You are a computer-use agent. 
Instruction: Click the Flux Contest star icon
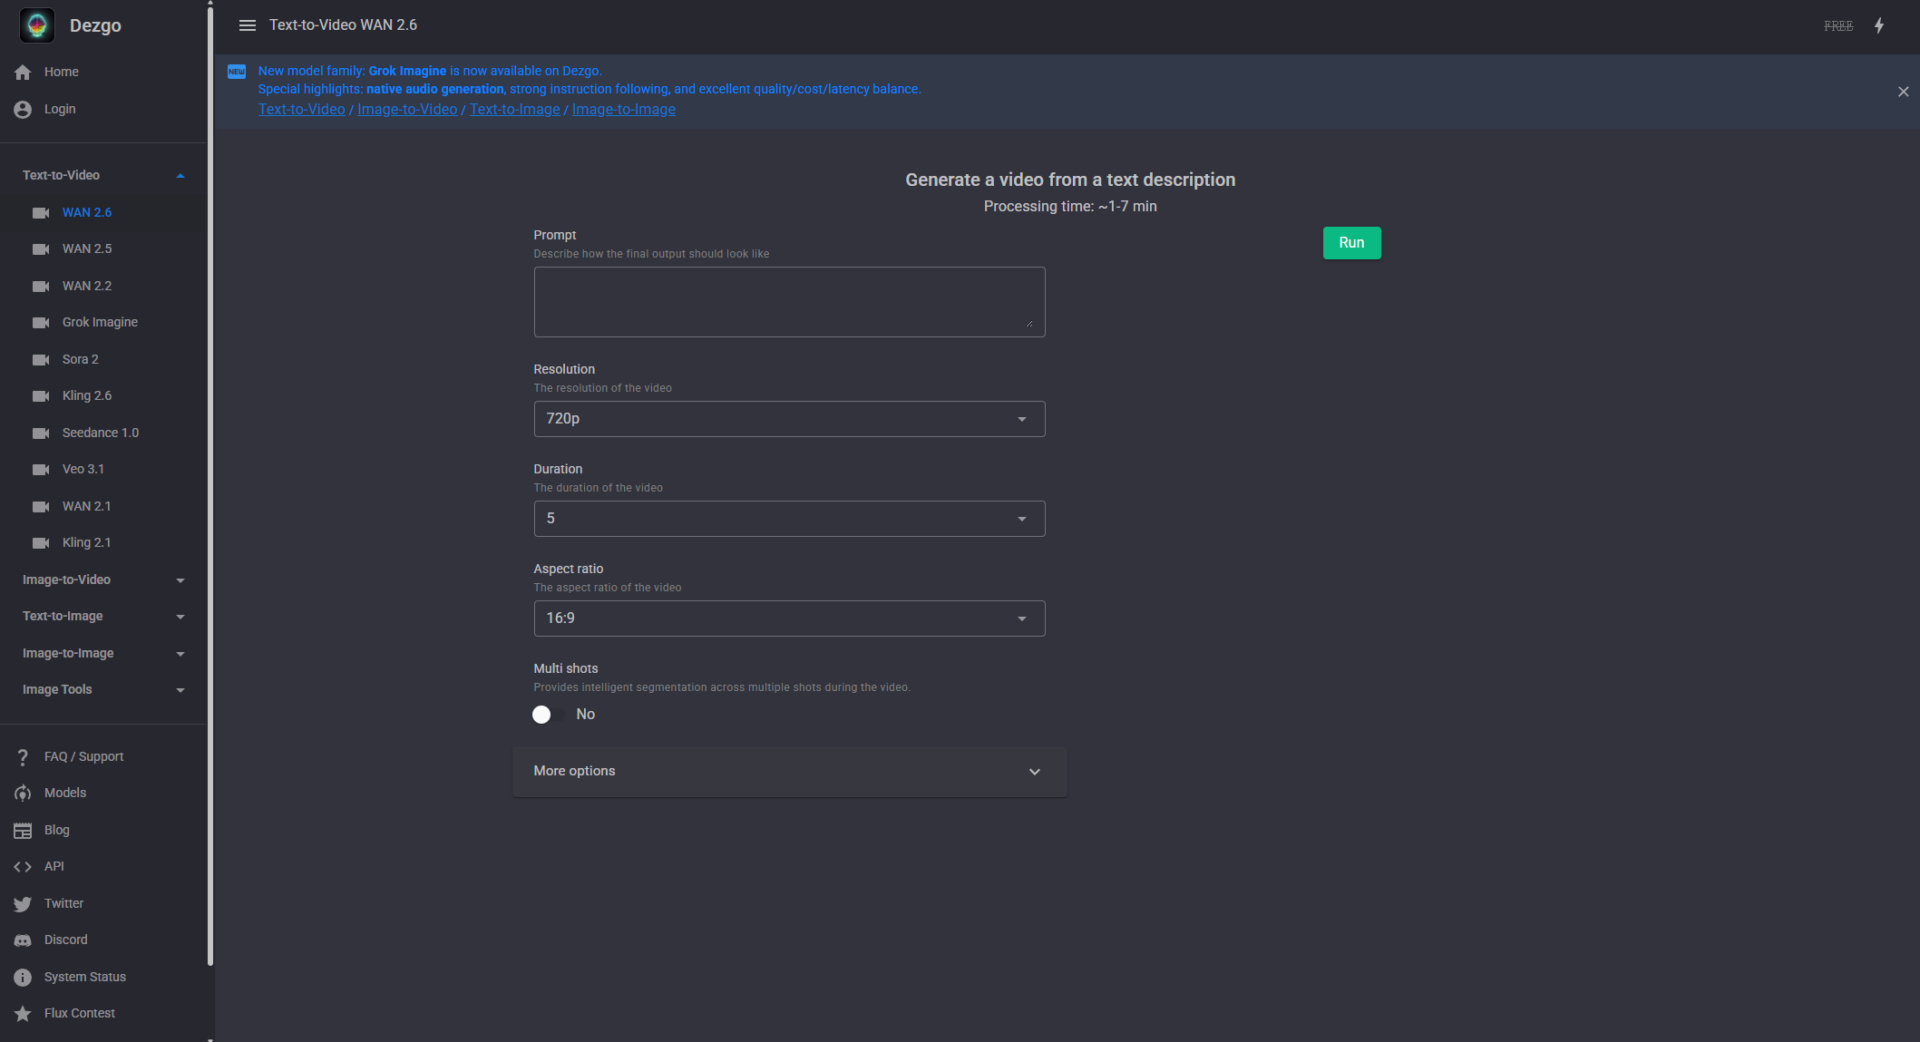[x=23, y=1014]
